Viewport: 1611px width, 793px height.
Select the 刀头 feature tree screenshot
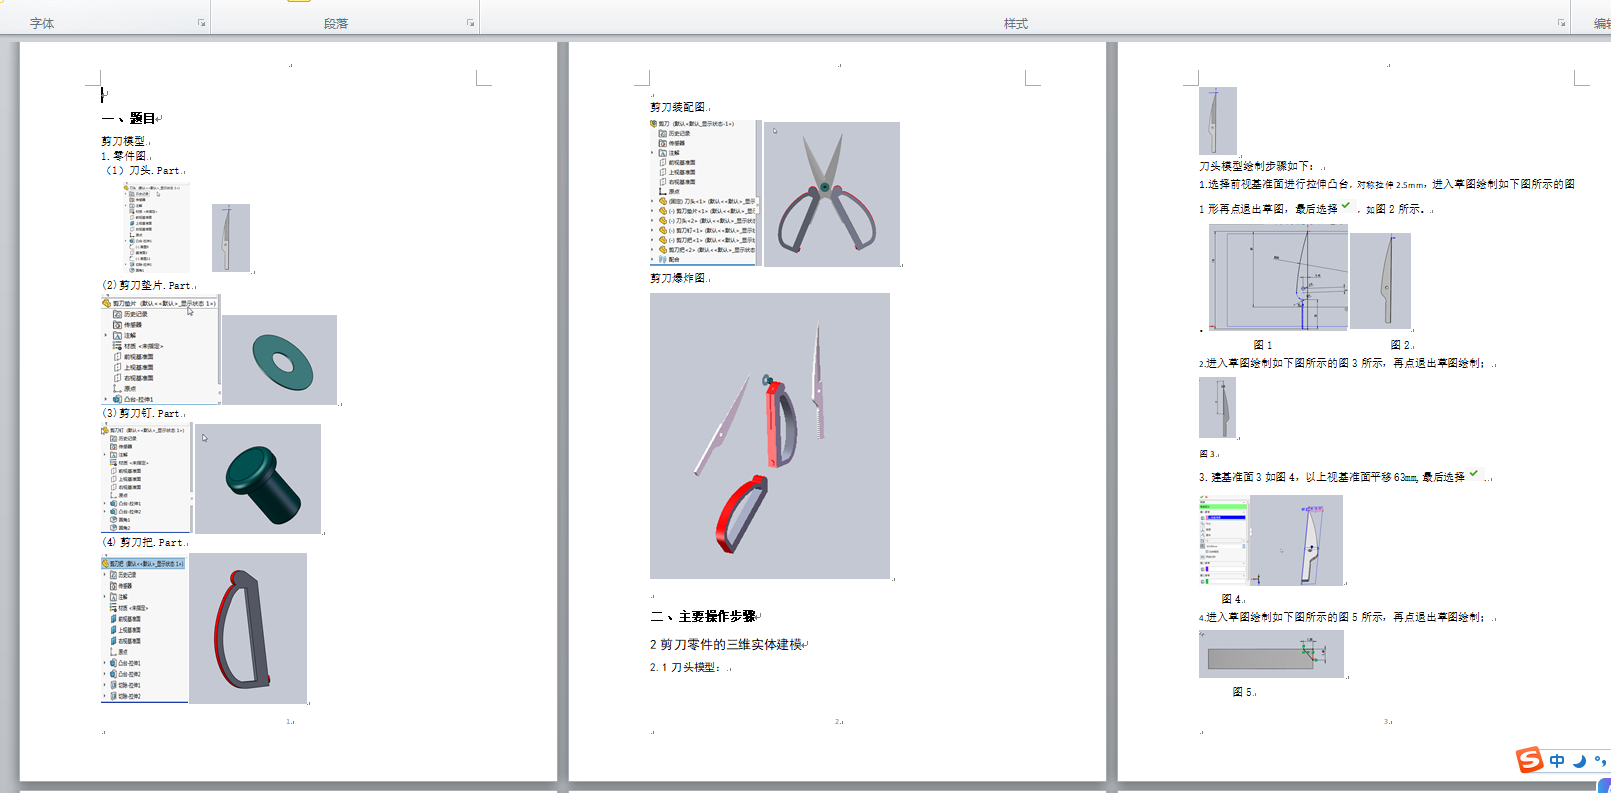(156, 228)
